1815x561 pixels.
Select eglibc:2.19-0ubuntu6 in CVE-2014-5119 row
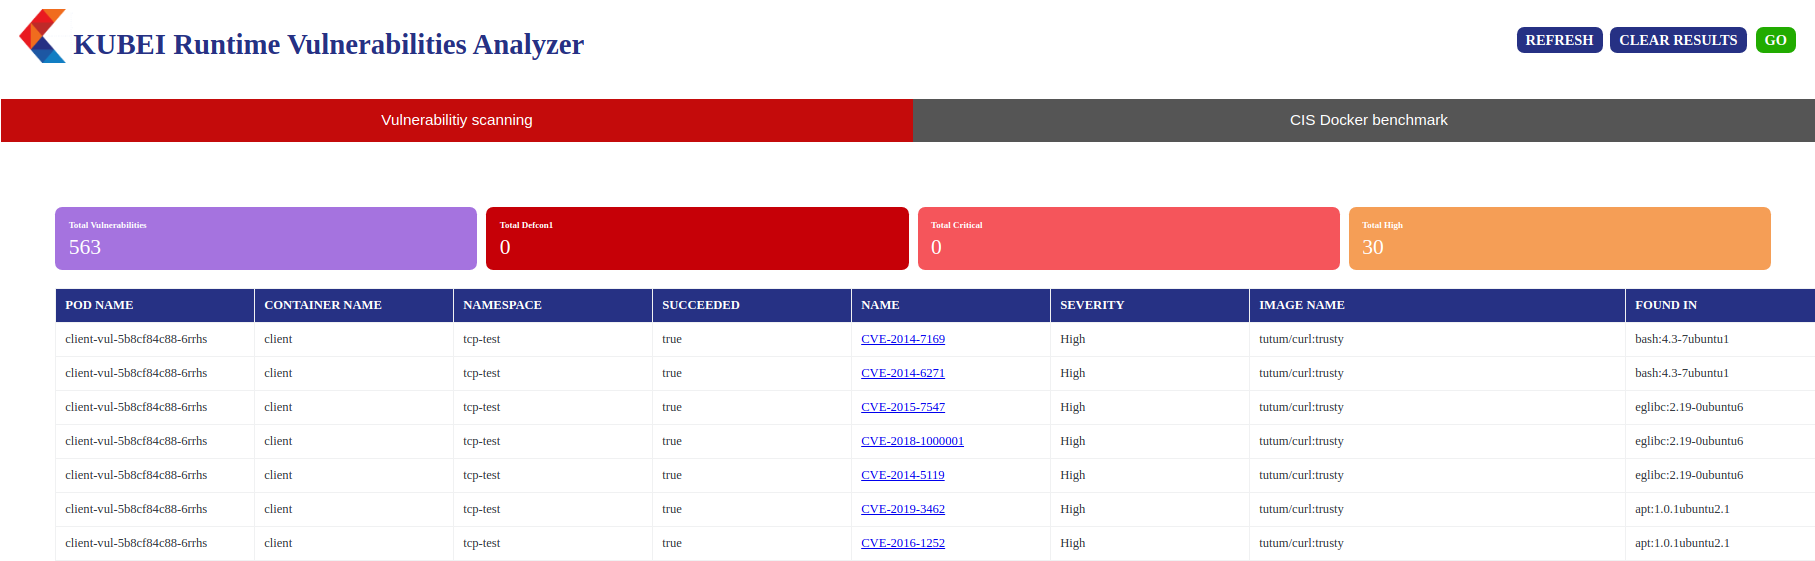(1689, 475)
